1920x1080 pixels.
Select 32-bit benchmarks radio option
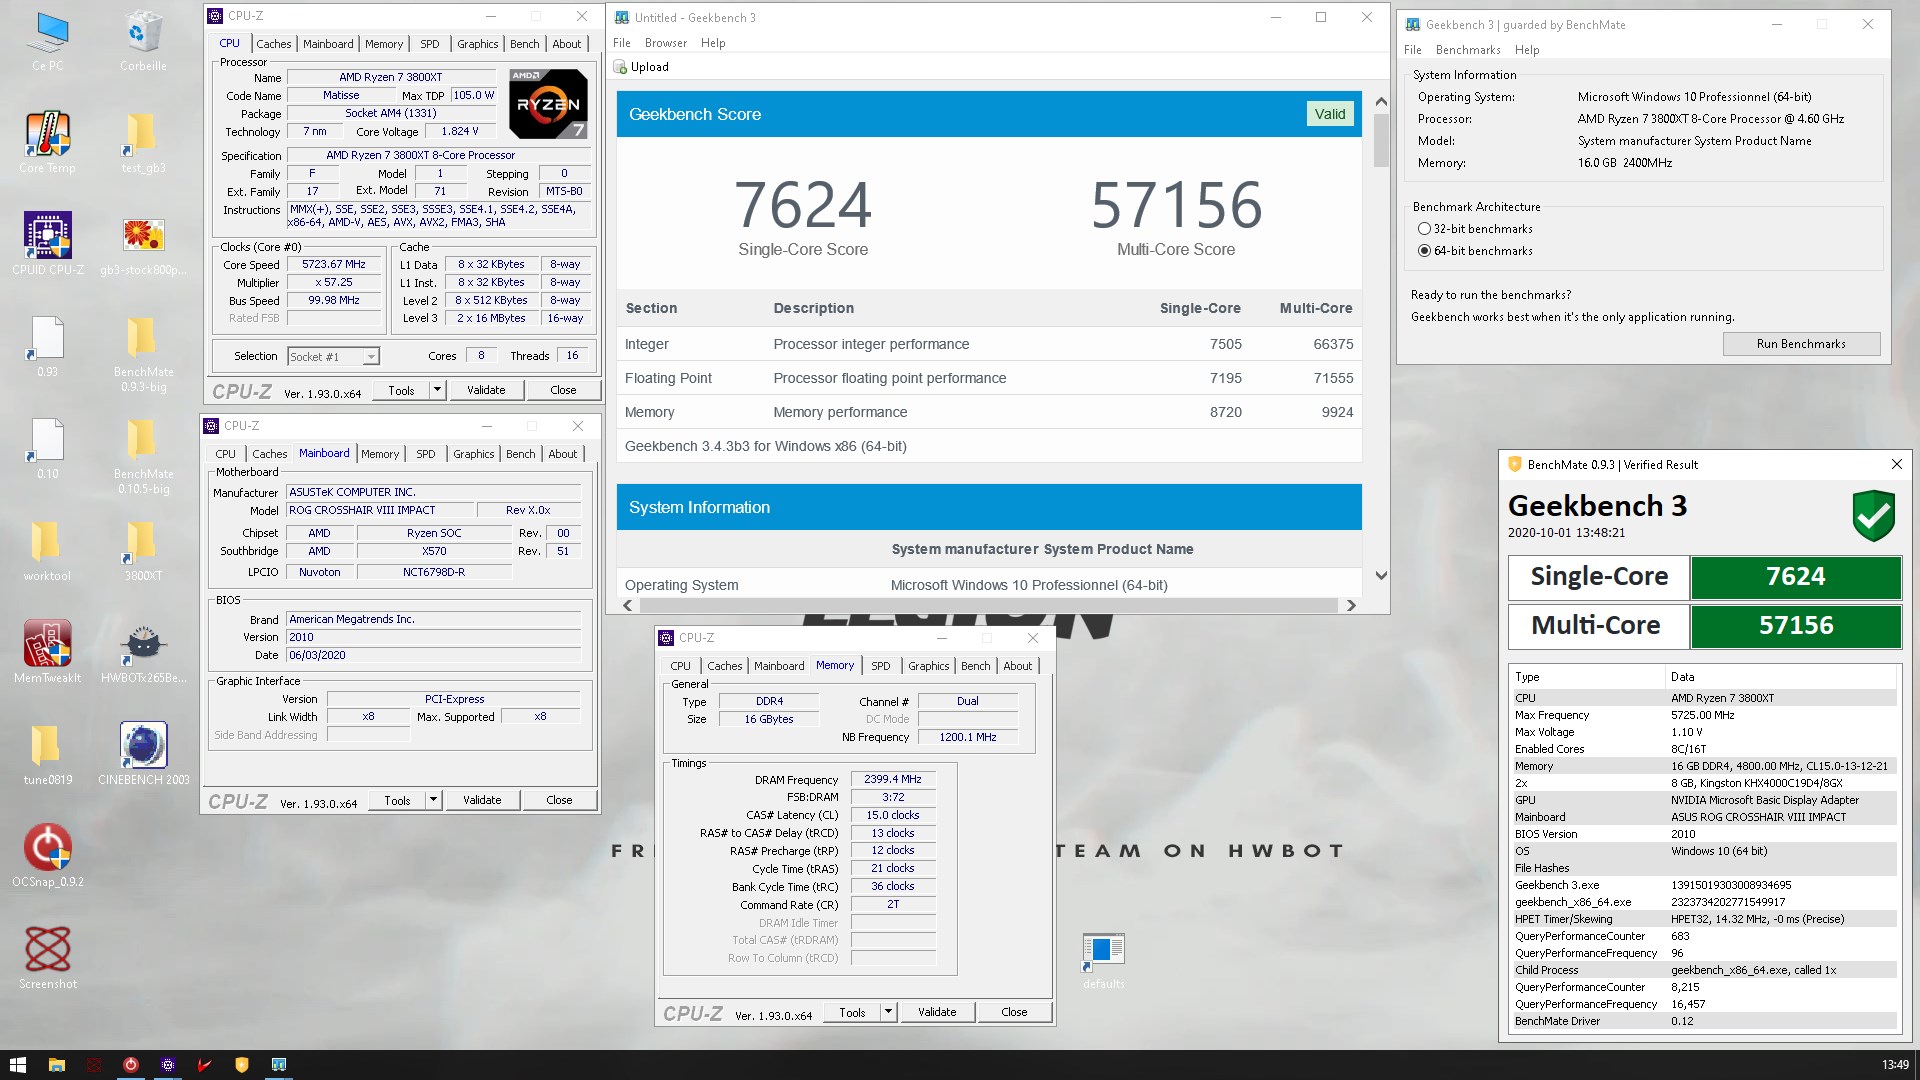[1424, 229]
